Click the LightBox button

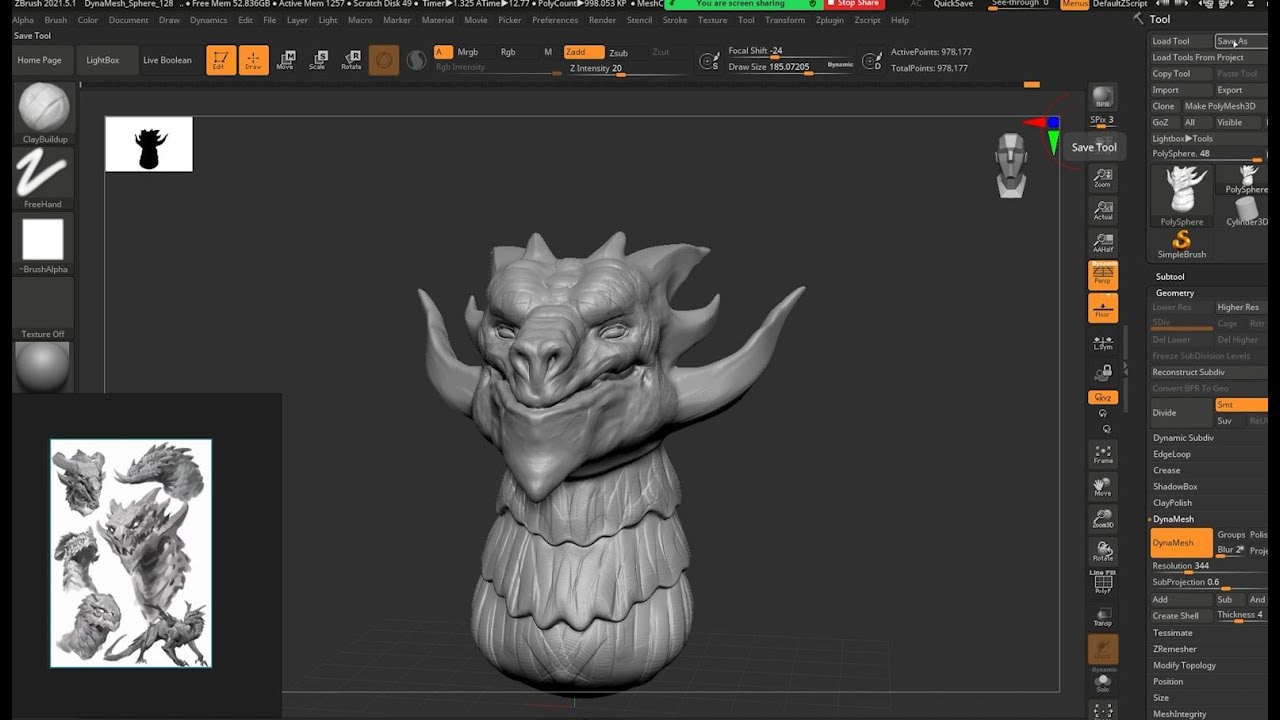click(x=103, y=60)
